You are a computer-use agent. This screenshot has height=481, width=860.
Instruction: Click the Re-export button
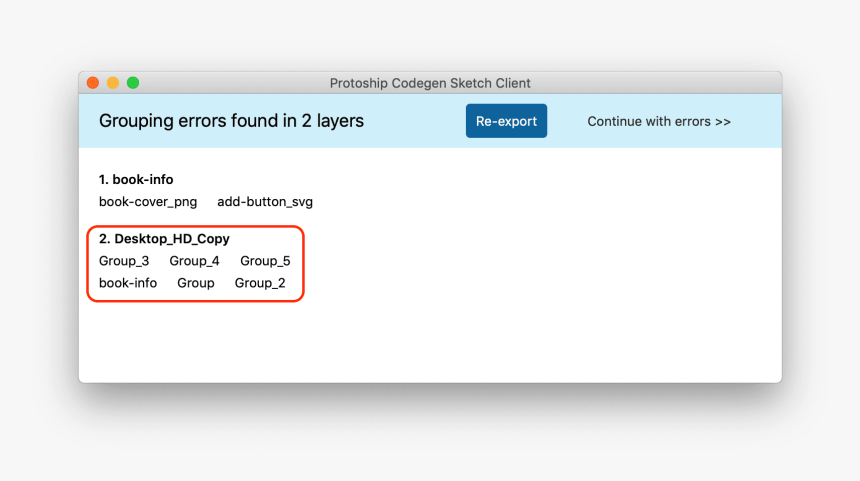(506, 121)
